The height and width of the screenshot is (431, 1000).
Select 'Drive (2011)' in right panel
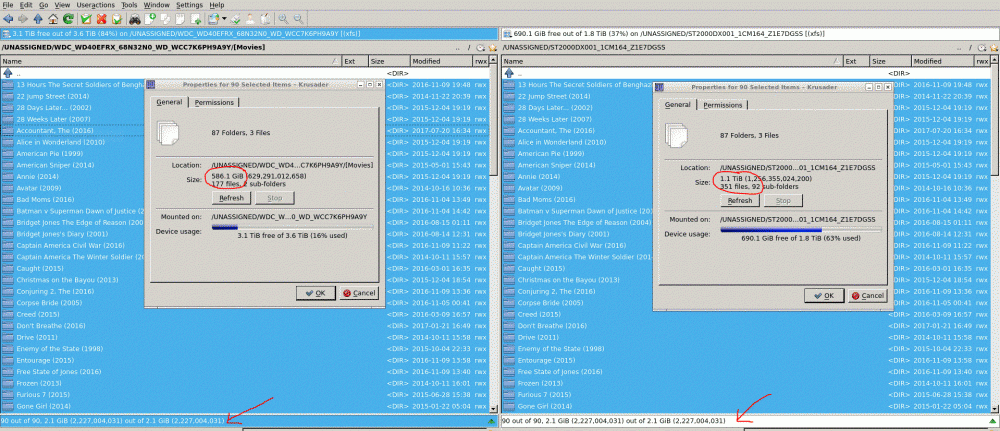point(746,337)
